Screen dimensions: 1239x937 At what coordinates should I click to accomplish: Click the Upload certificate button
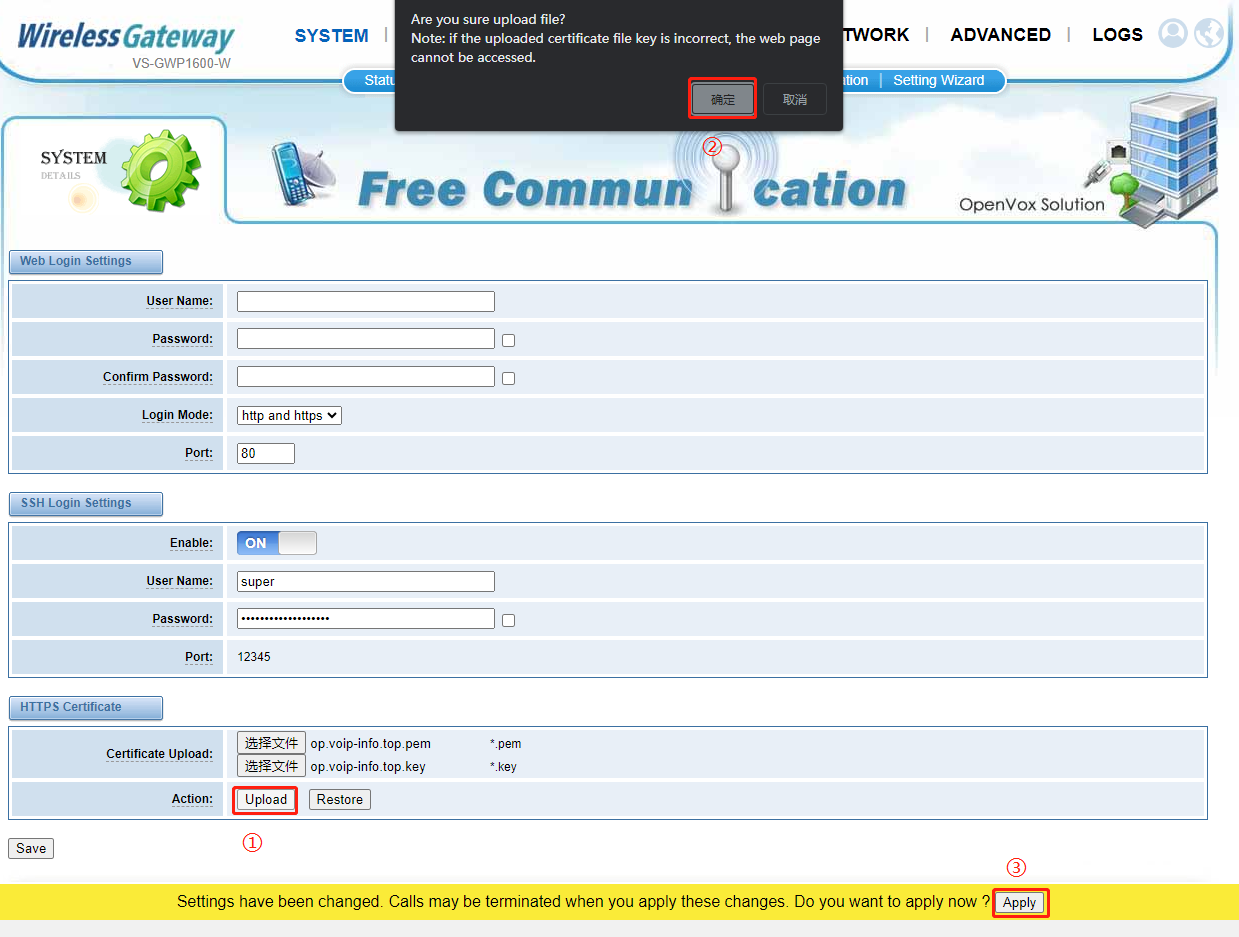[266, 799]
